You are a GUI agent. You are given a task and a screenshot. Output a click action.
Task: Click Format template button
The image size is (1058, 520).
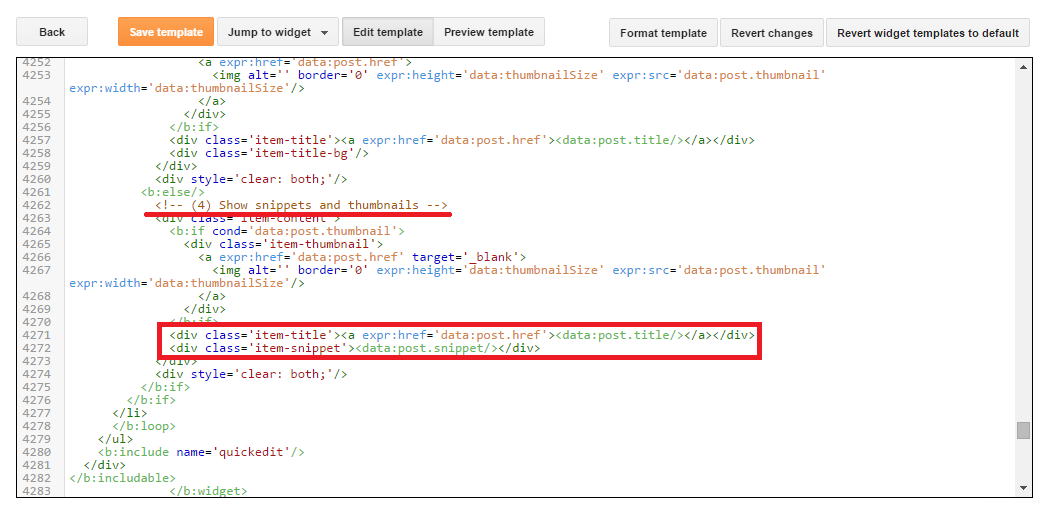[x=663, y=33]
